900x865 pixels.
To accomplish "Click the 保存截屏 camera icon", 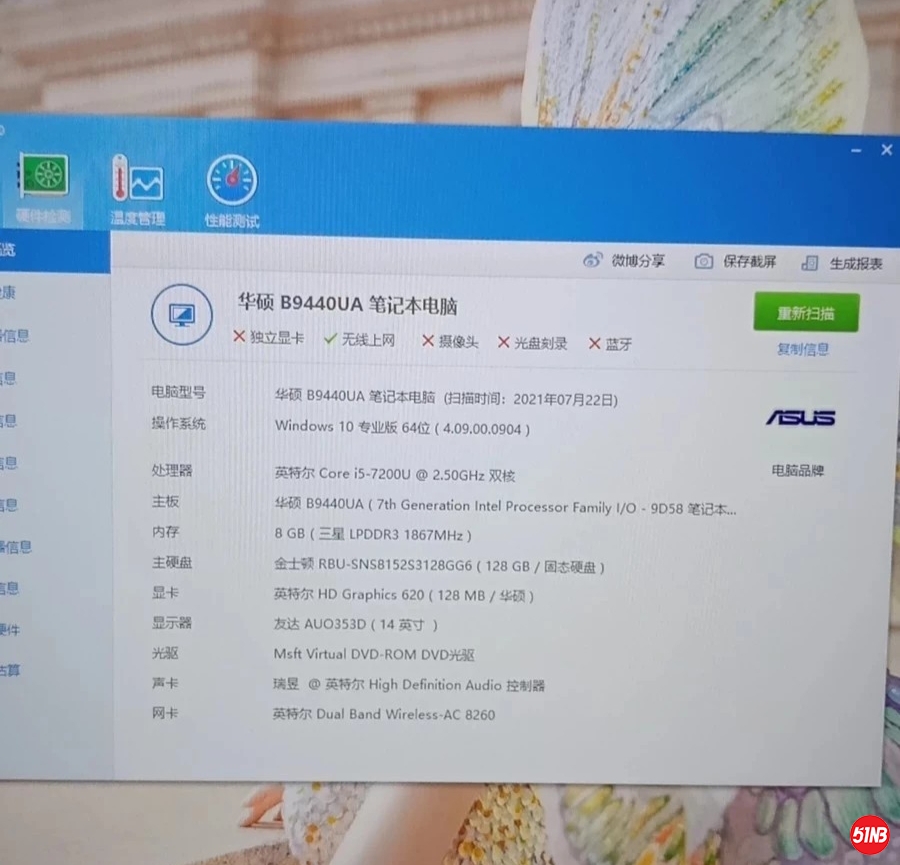I will [704, 262].
